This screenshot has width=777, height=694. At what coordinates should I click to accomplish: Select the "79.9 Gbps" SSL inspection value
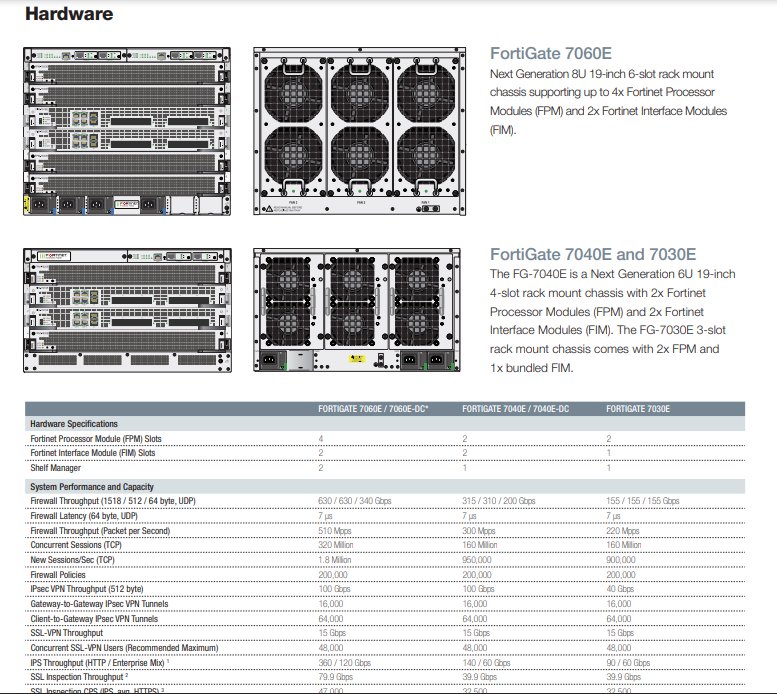335,677
